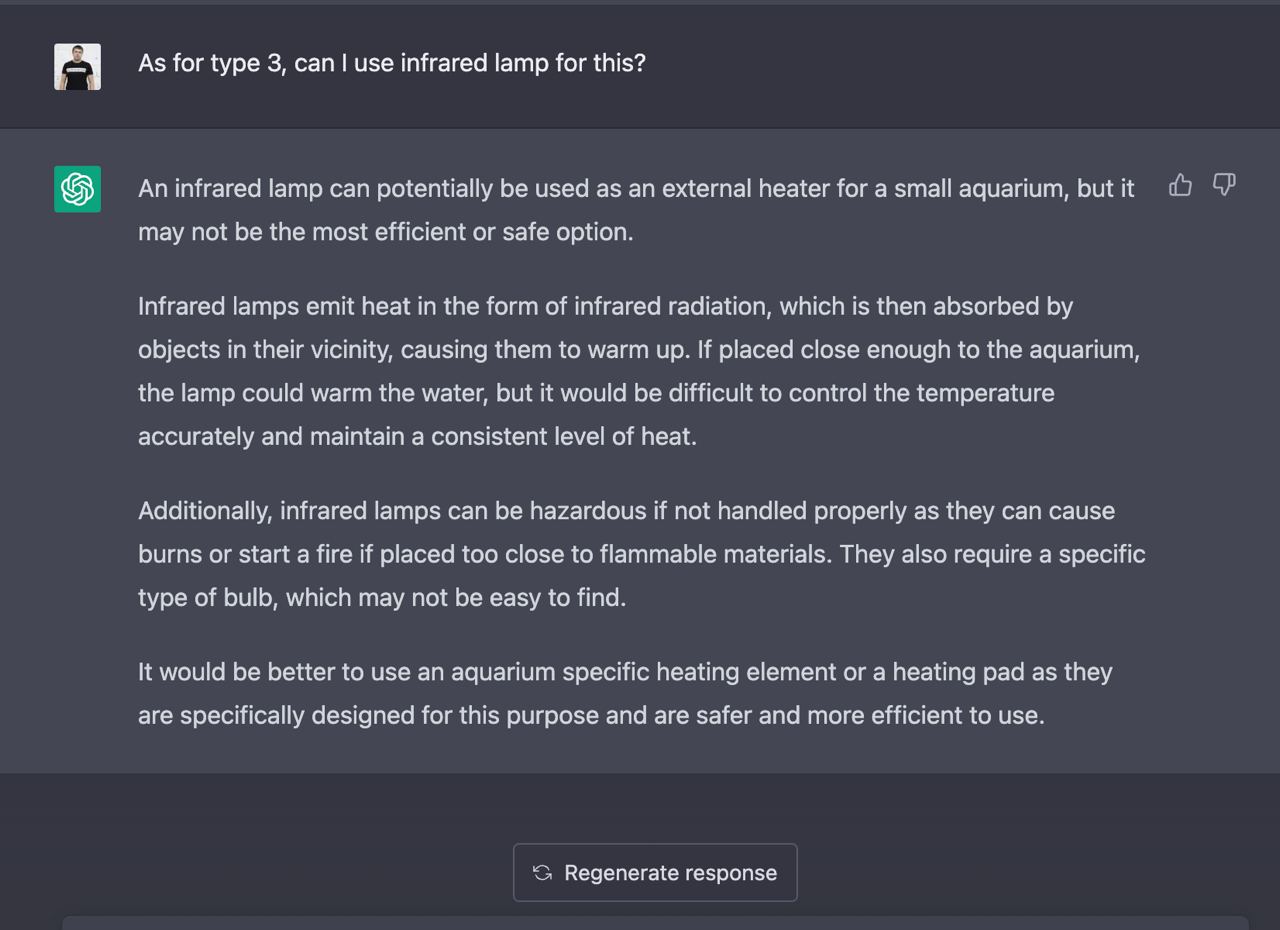This screenshot has width=1280, height=930.
Task: Click the thumbs down icon on the response
Action: (1224, 185)
